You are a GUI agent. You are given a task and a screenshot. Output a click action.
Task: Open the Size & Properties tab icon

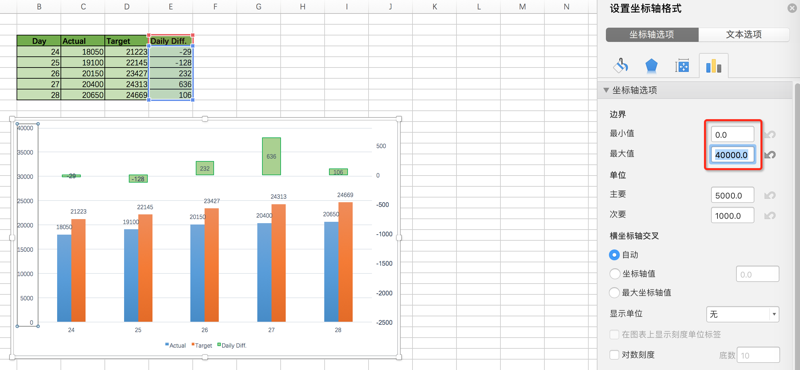682,66
